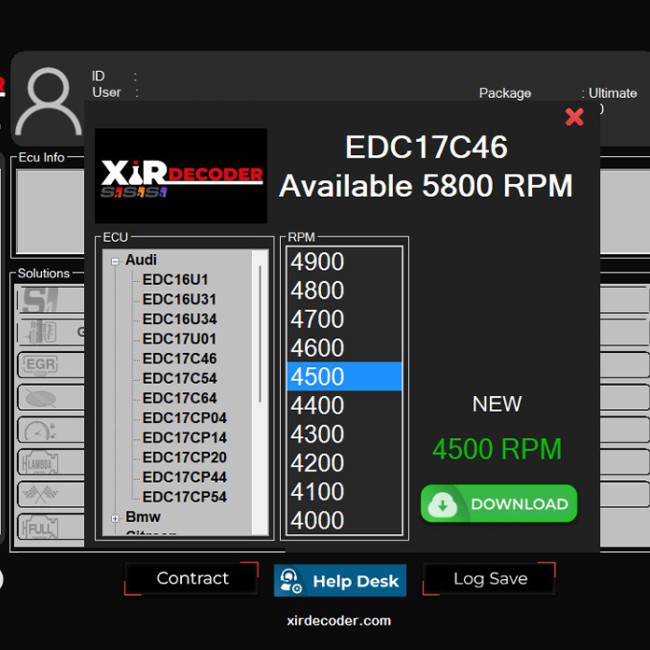Open the DPF filter solution icon
The image size is (650, 650).
[41, 398]
